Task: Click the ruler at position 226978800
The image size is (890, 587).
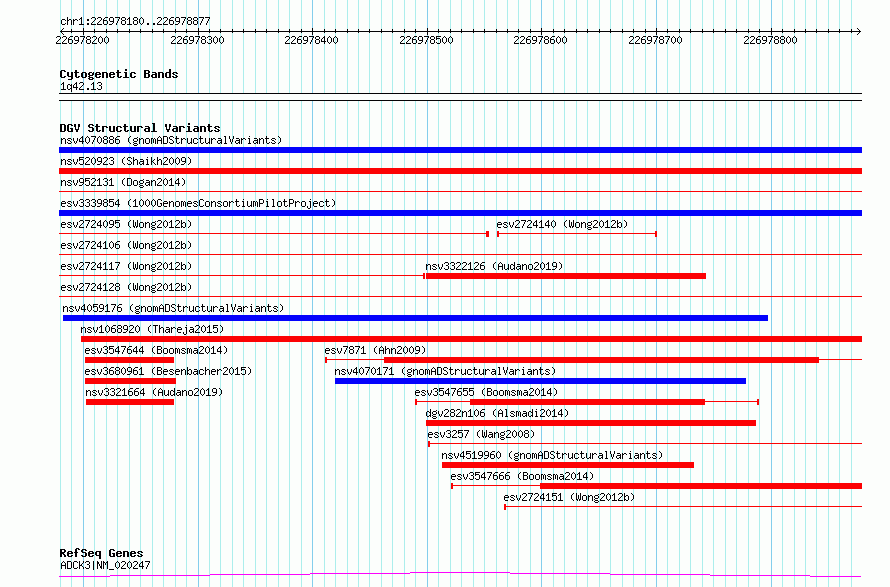Action: coord(770,40)
